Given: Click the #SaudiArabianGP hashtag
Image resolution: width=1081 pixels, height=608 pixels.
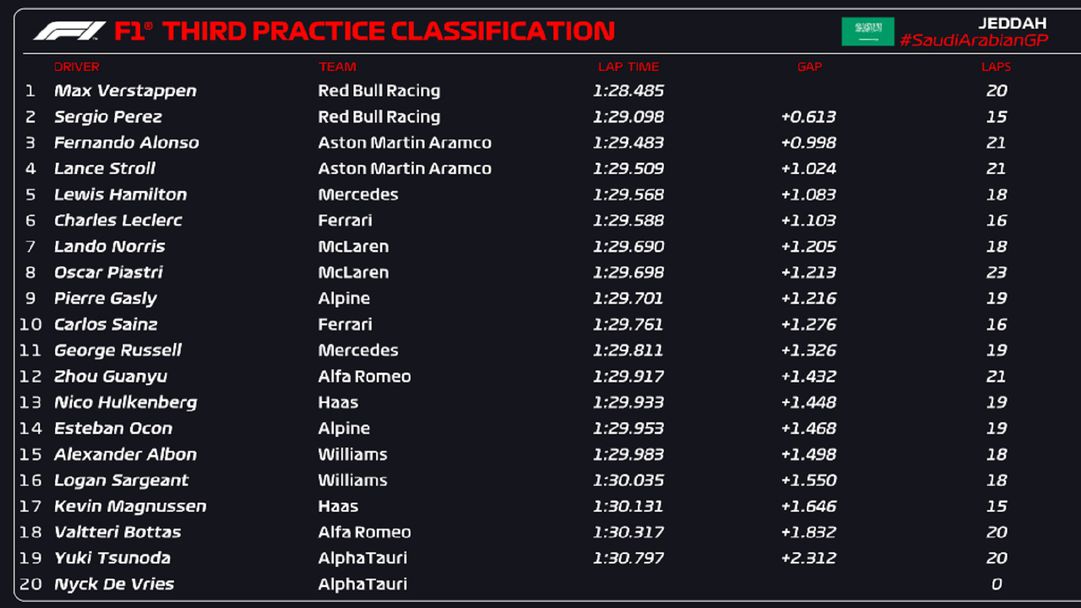Looking at the screenshot, I should tap(972, 41).
